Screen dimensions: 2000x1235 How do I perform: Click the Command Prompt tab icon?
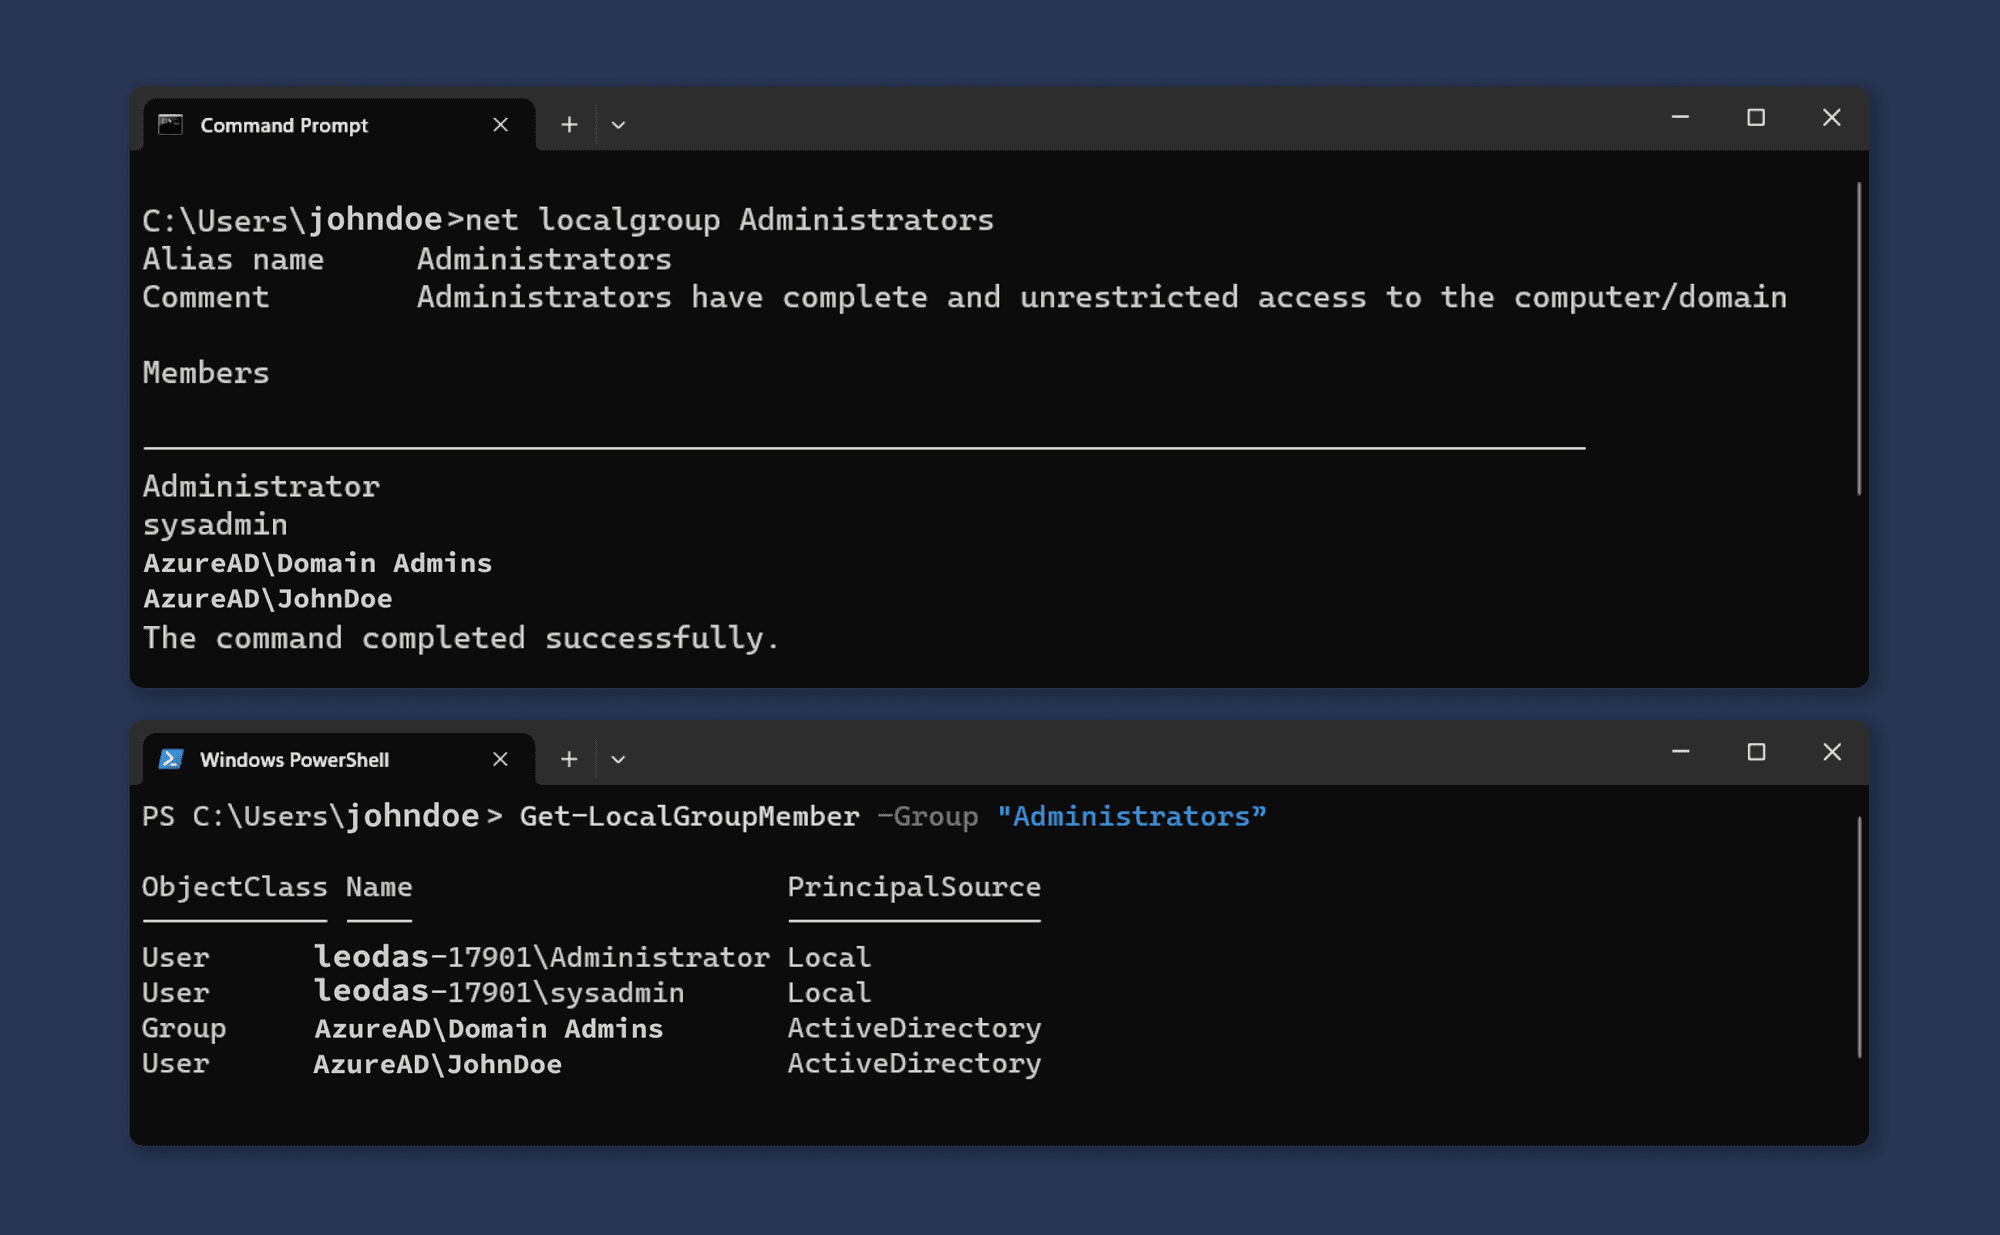[171, 125]
